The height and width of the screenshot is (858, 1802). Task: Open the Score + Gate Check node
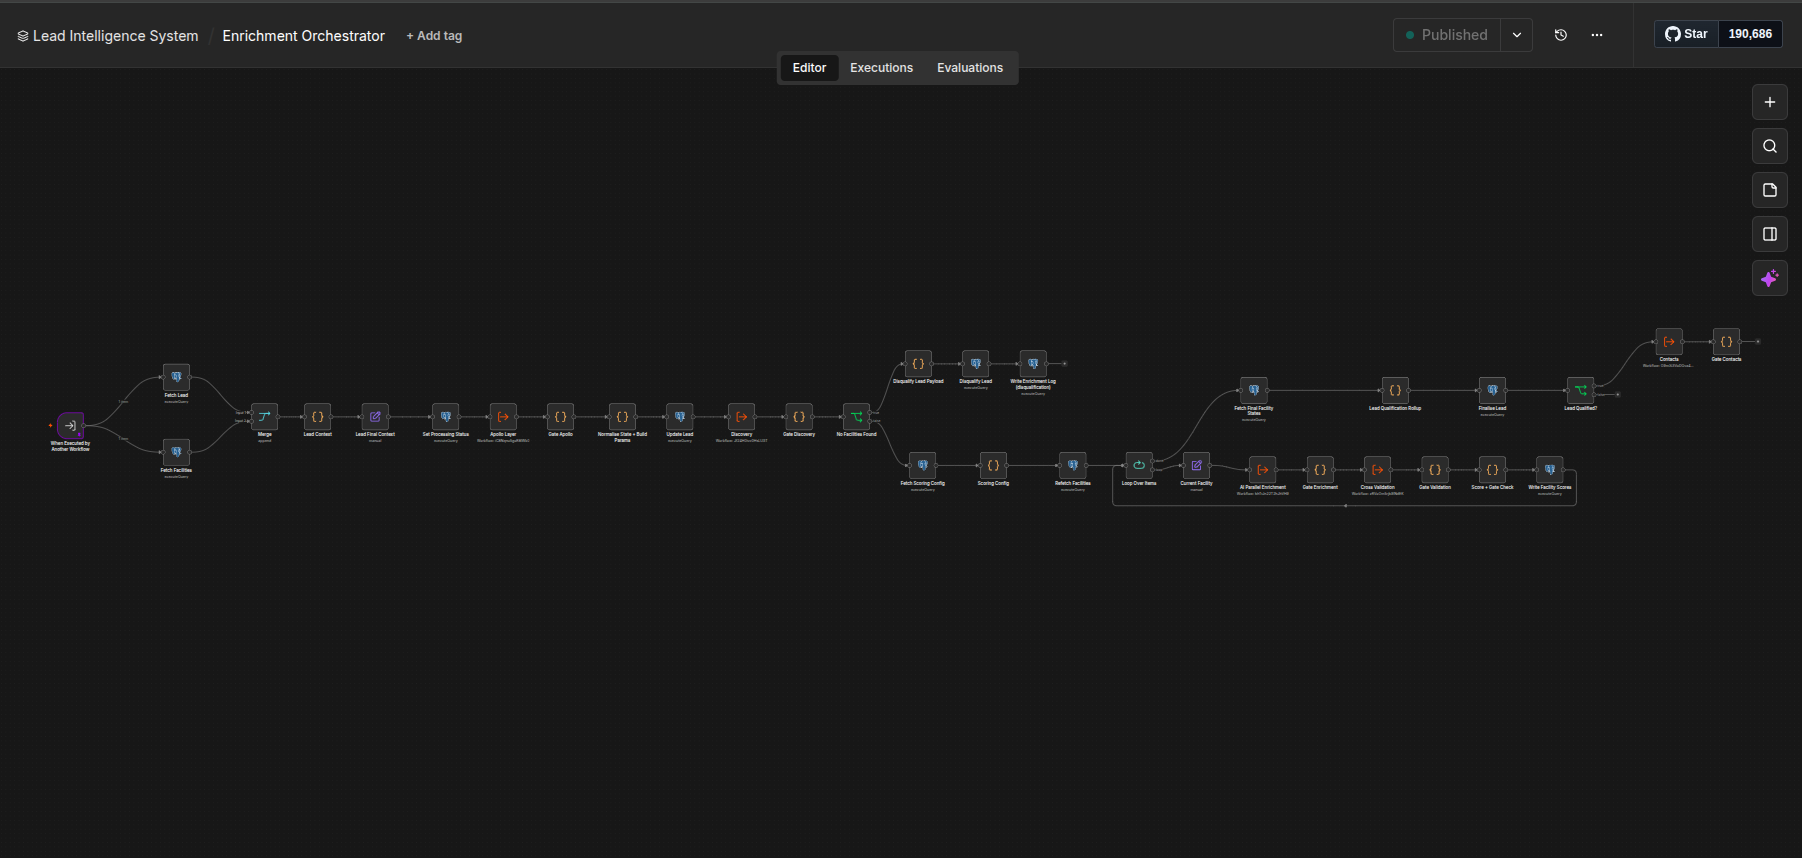[1492, 469]
